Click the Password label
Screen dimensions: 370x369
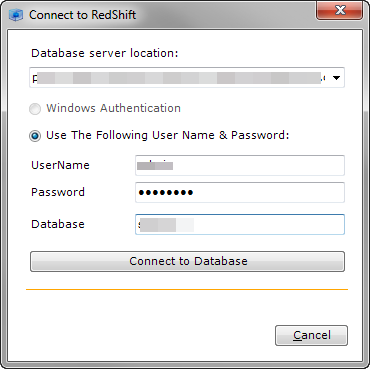pos(58,192)
